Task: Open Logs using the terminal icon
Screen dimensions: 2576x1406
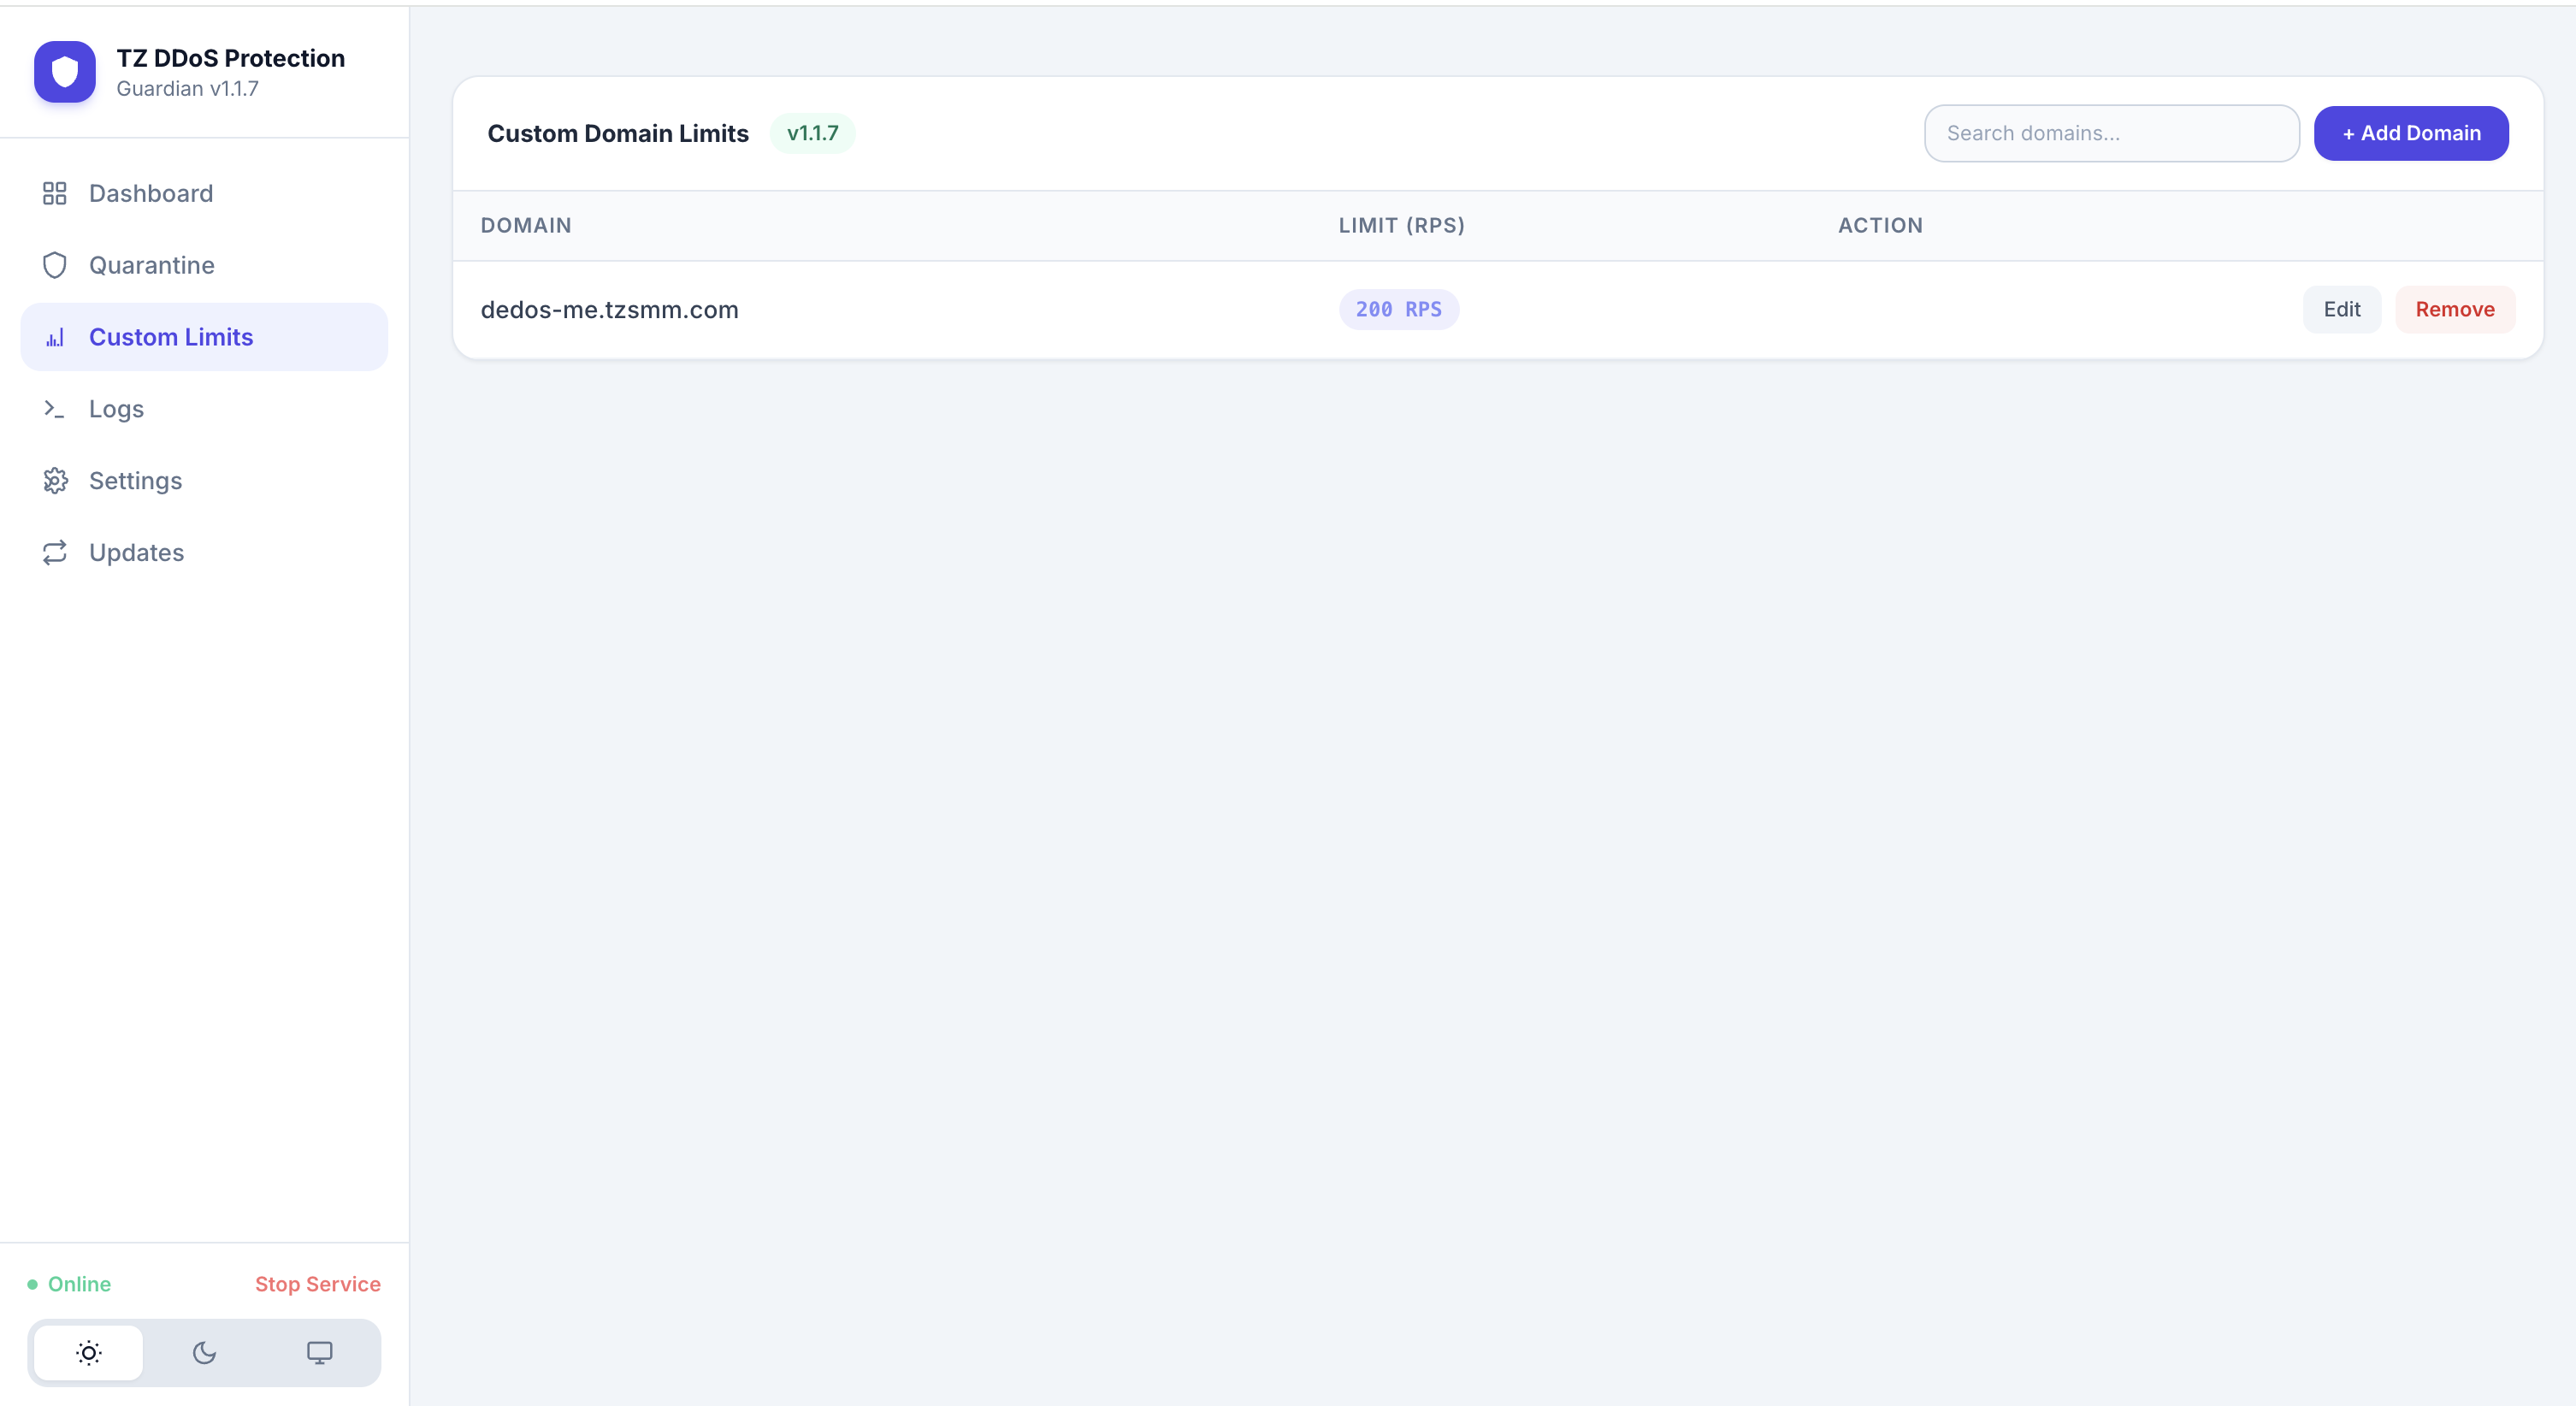Action: [55, 409]
